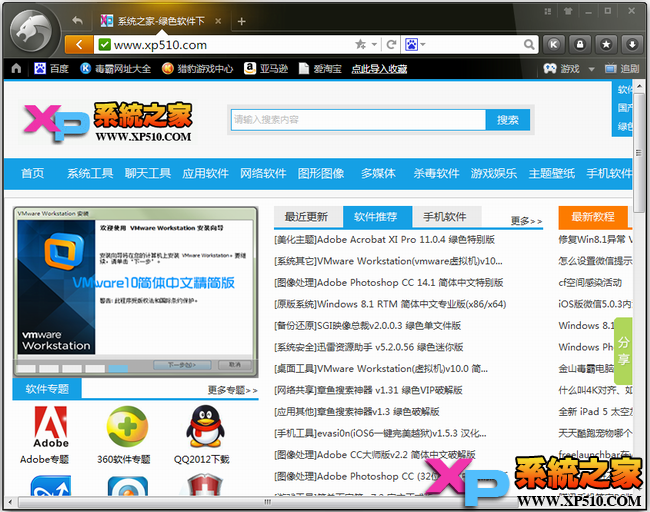Switch to 最近更新 tab
The width and height of the screenshot is (650, 512).
306,216
